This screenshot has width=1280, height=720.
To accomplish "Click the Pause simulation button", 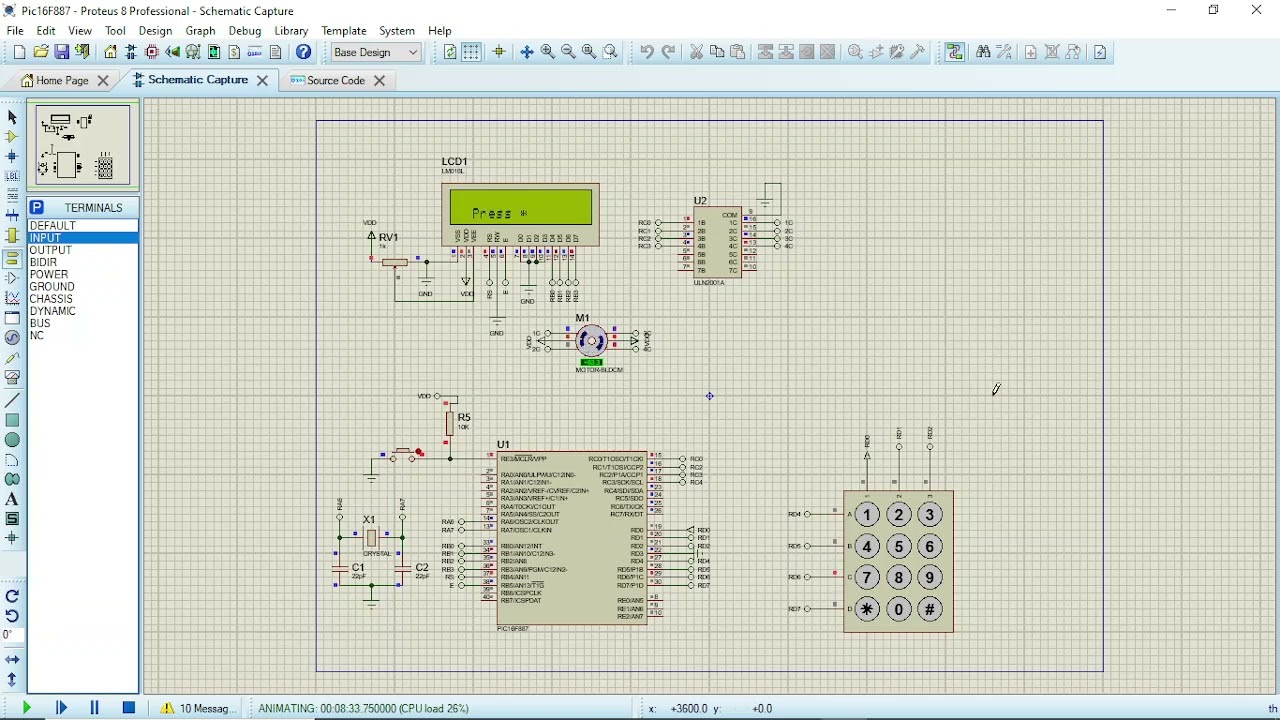I will coord(95,708).
